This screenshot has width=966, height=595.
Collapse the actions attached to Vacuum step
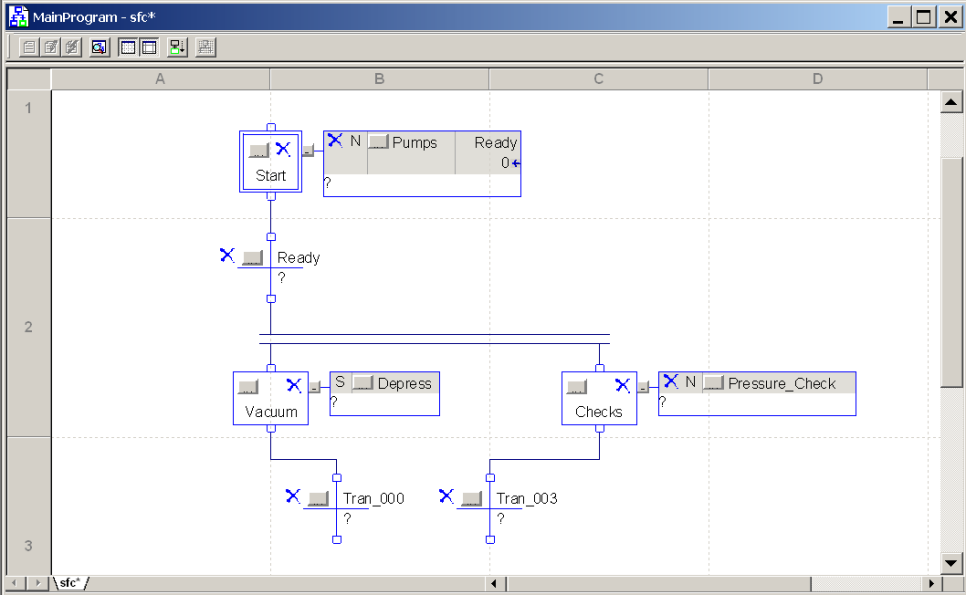[x=315, y=387]
